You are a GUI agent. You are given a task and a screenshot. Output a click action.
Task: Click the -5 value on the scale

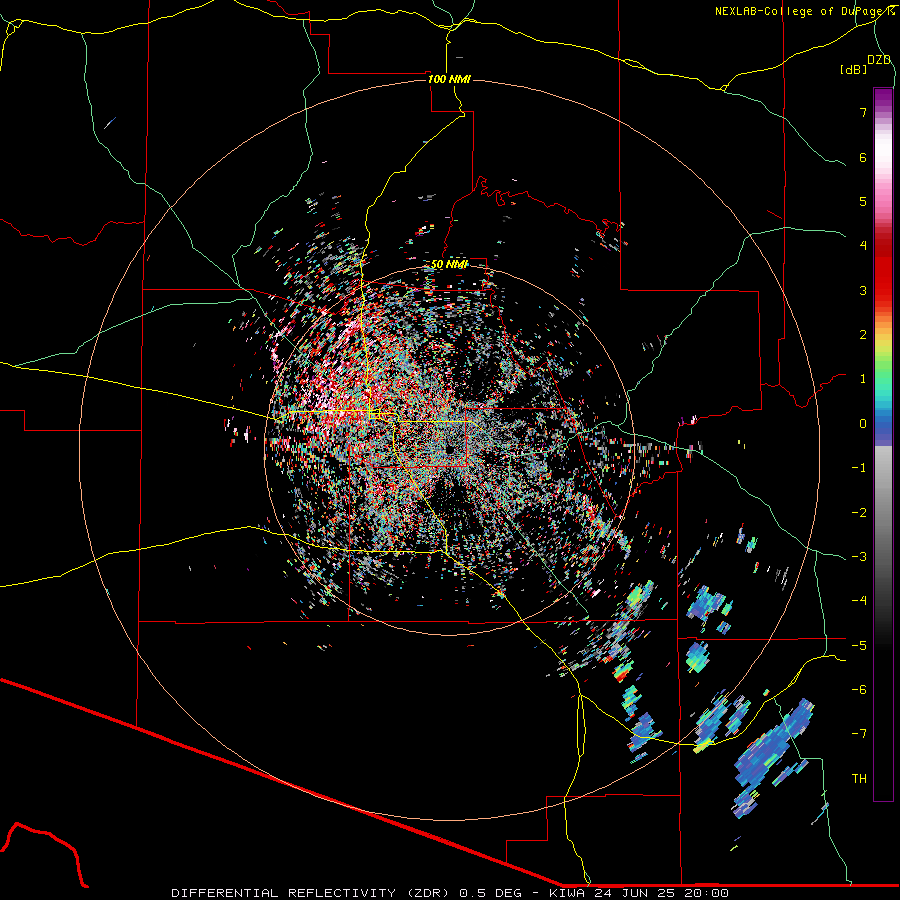[859, 645]
